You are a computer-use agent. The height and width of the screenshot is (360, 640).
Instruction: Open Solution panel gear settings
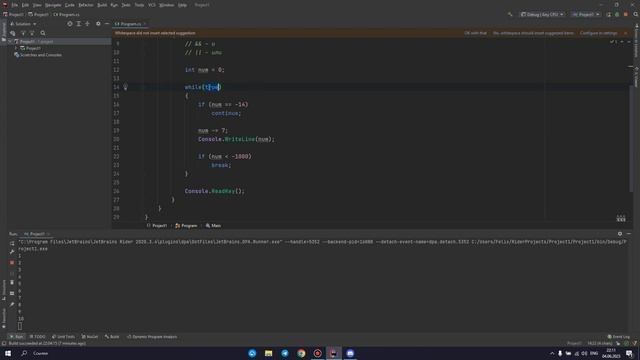[98, 24]
